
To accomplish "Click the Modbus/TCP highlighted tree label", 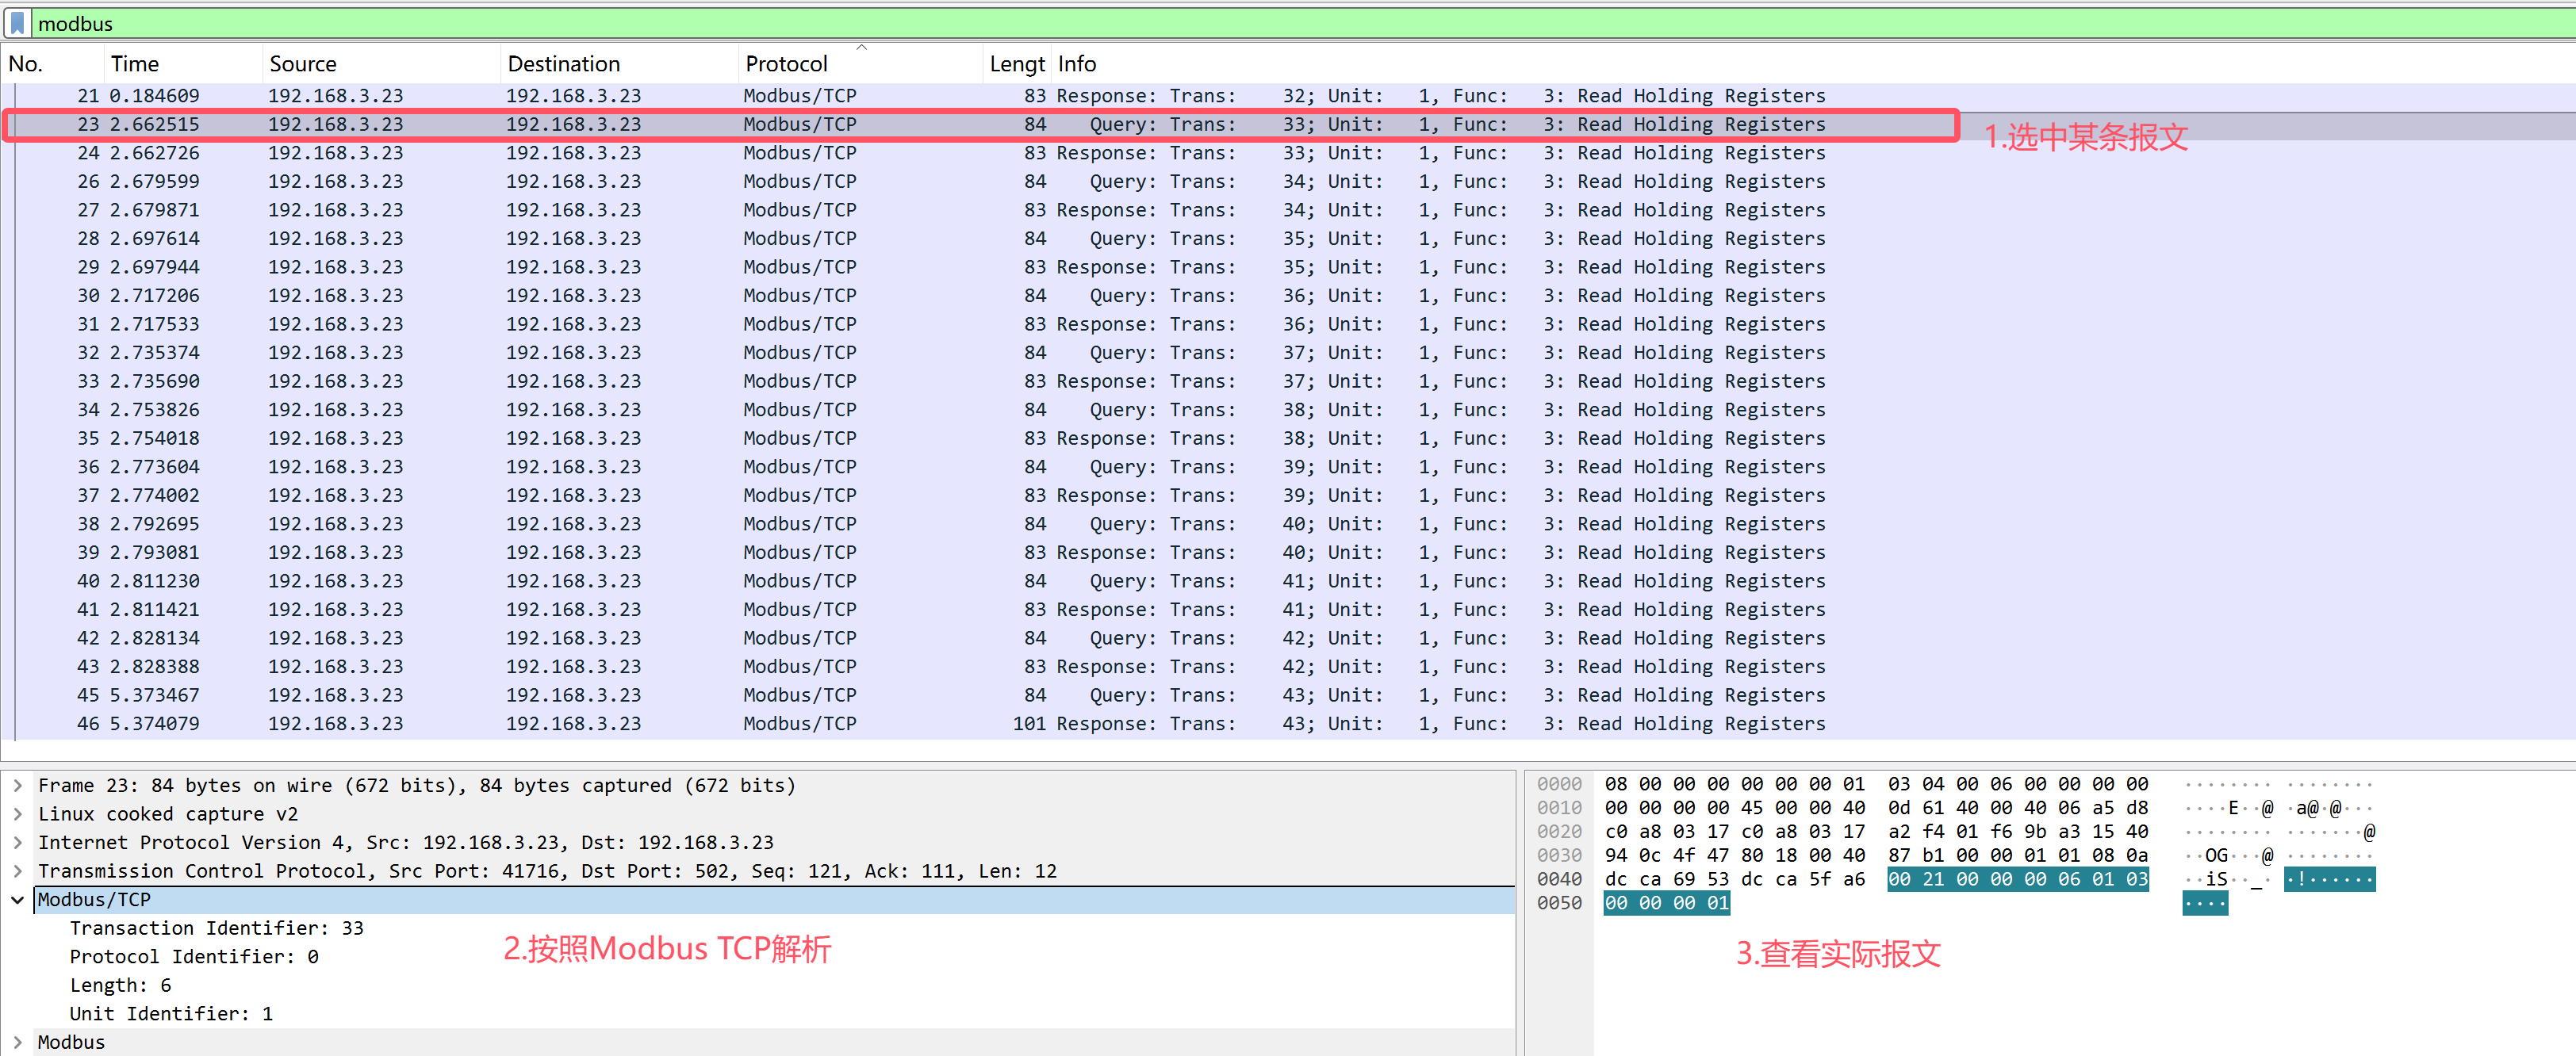I will pyautogui.click(x=94, y=900).
